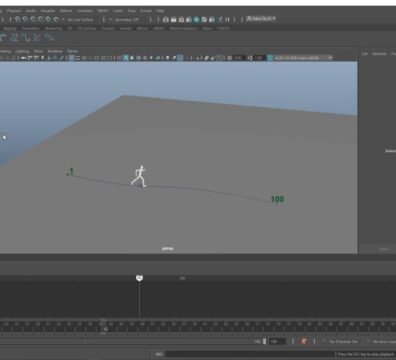Viewport: 396px width, 360px height.
Task: Click the MEL command line input field
Action: [250, 354]
